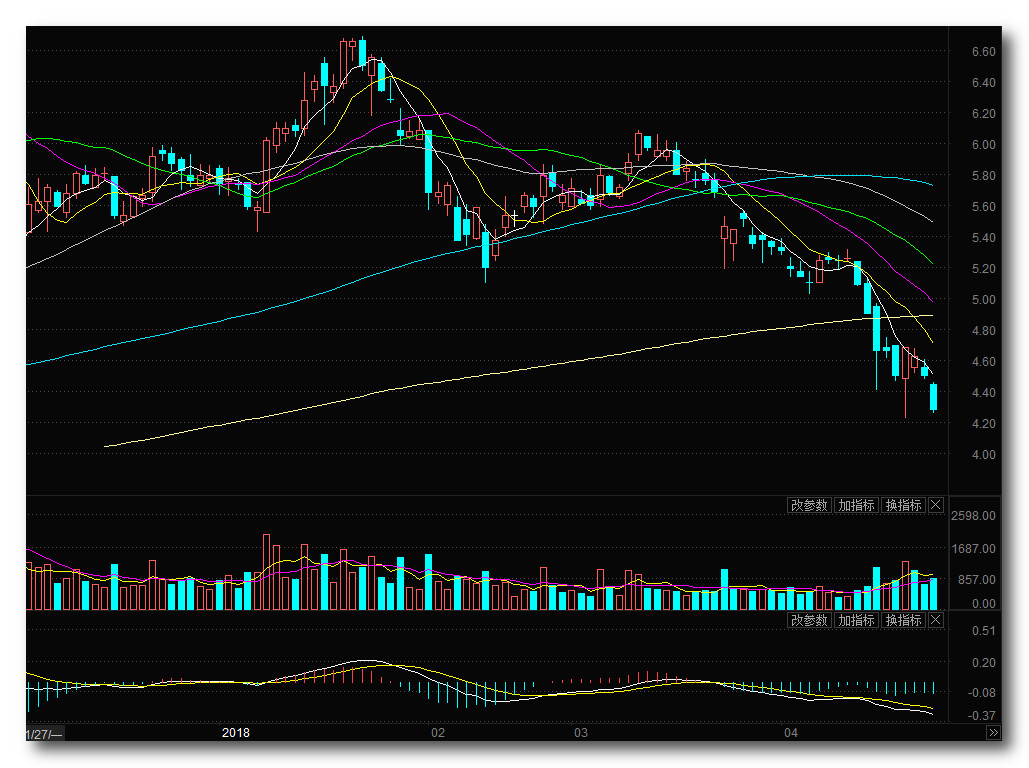Click the tallest red volume bar
This screenshot has height=768, width=1029.
[267, 572]
